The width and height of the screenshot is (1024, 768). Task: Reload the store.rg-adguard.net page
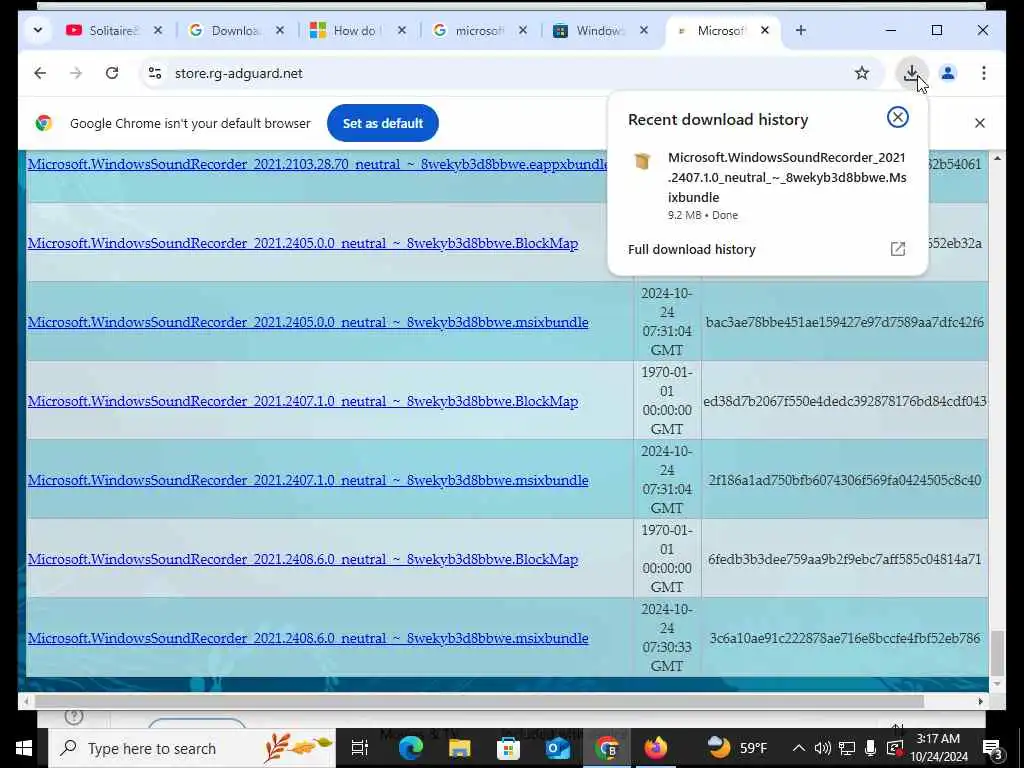click(x=112, y=73)
